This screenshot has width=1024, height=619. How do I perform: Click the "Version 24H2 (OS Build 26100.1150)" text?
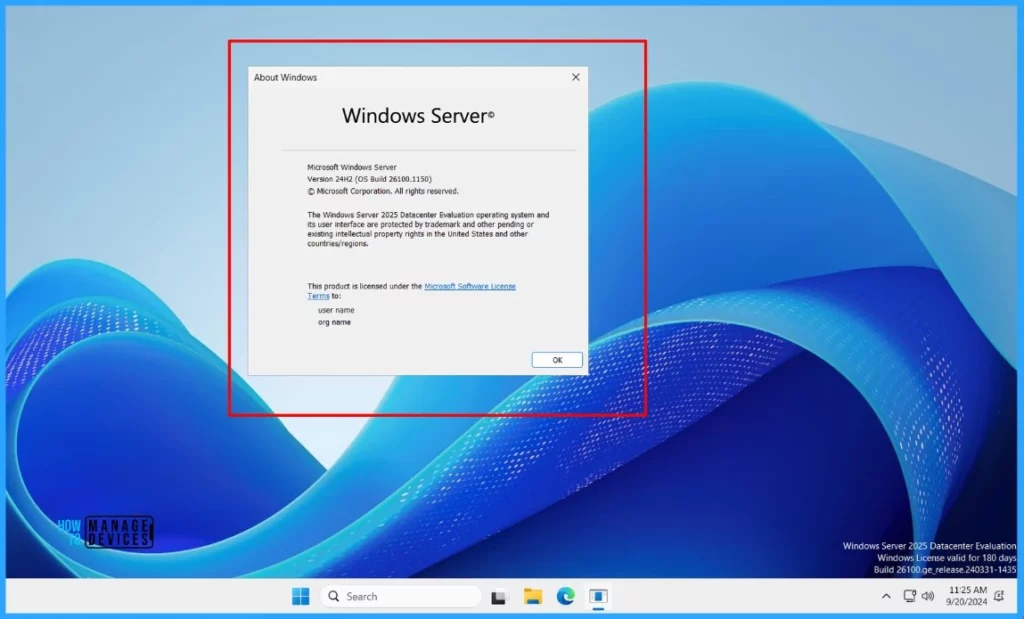tap(369, 179)
